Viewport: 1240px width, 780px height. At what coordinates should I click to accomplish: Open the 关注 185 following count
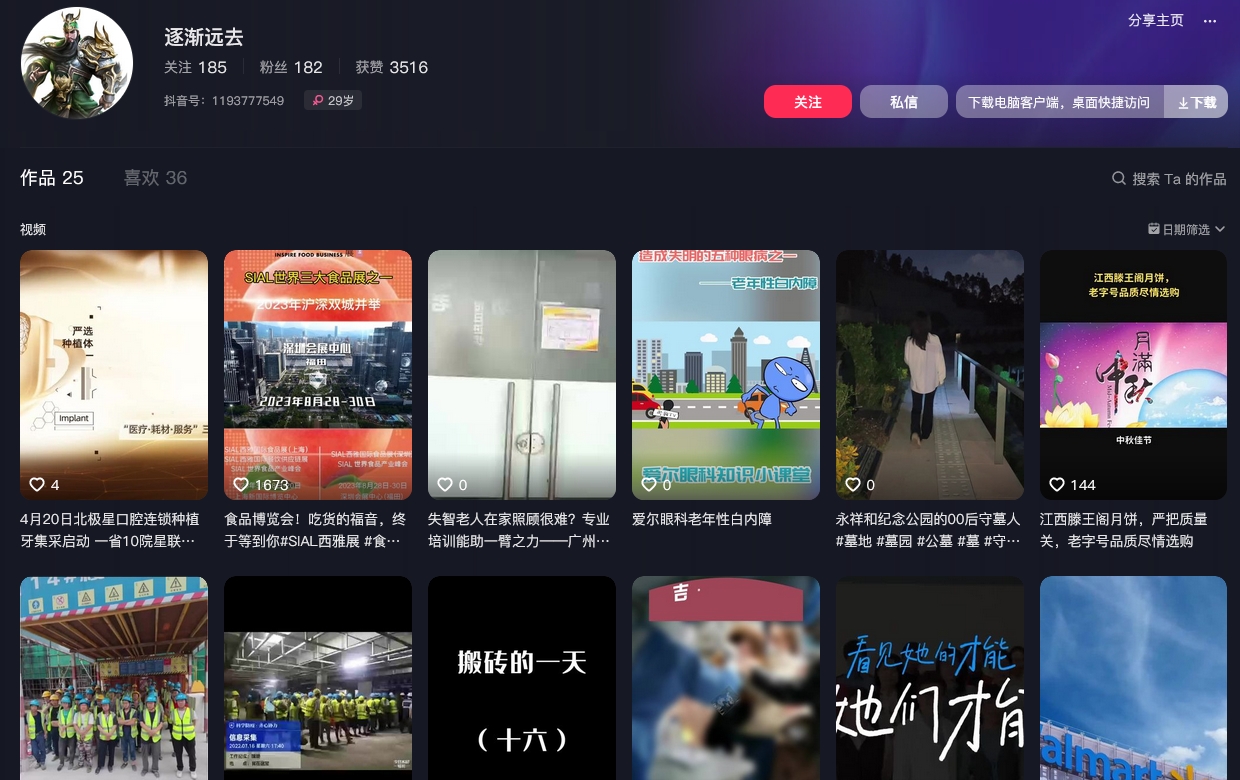pyautogui.click(x=195, y=67)
